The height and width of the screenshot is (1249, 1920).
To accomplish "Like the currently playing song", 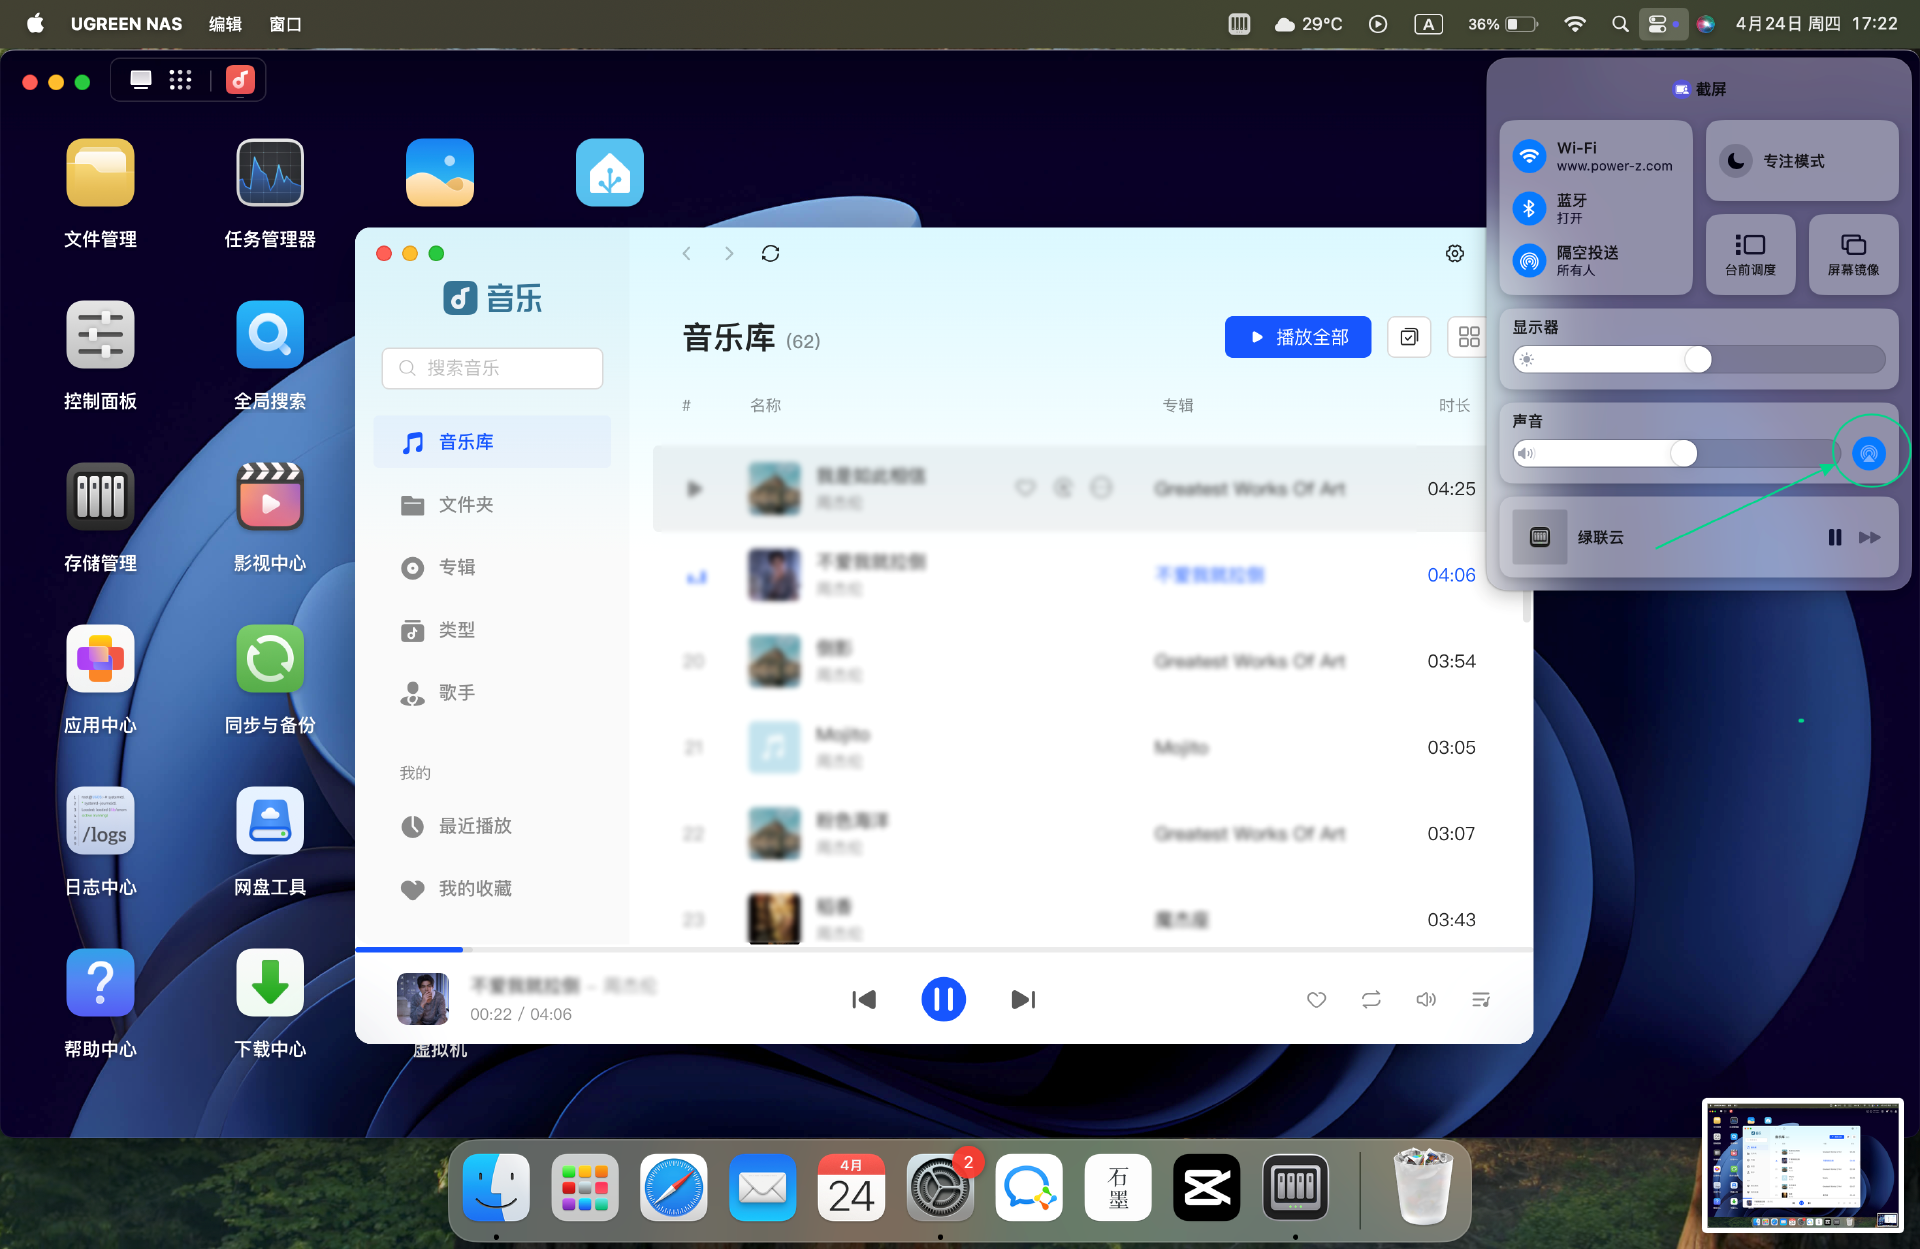I will click(1316, 1000).
